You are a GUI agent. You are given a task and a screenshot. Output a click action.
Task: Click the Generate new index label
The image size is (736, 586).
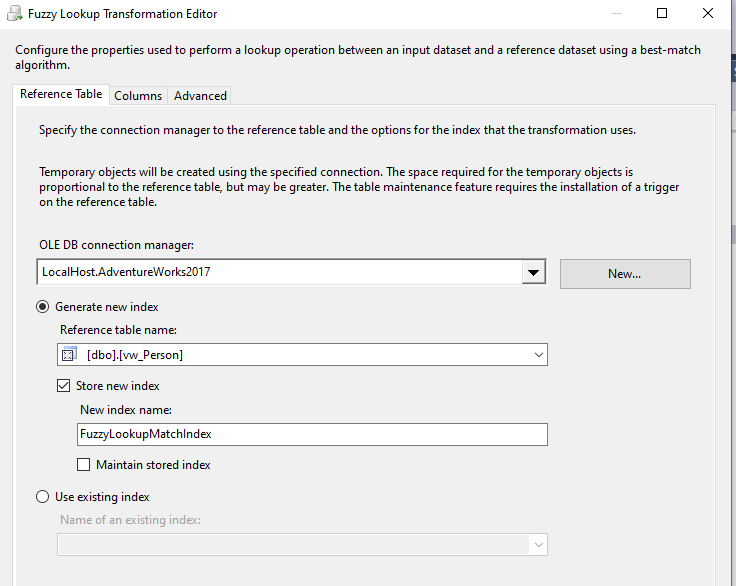[x=107, y=307]
